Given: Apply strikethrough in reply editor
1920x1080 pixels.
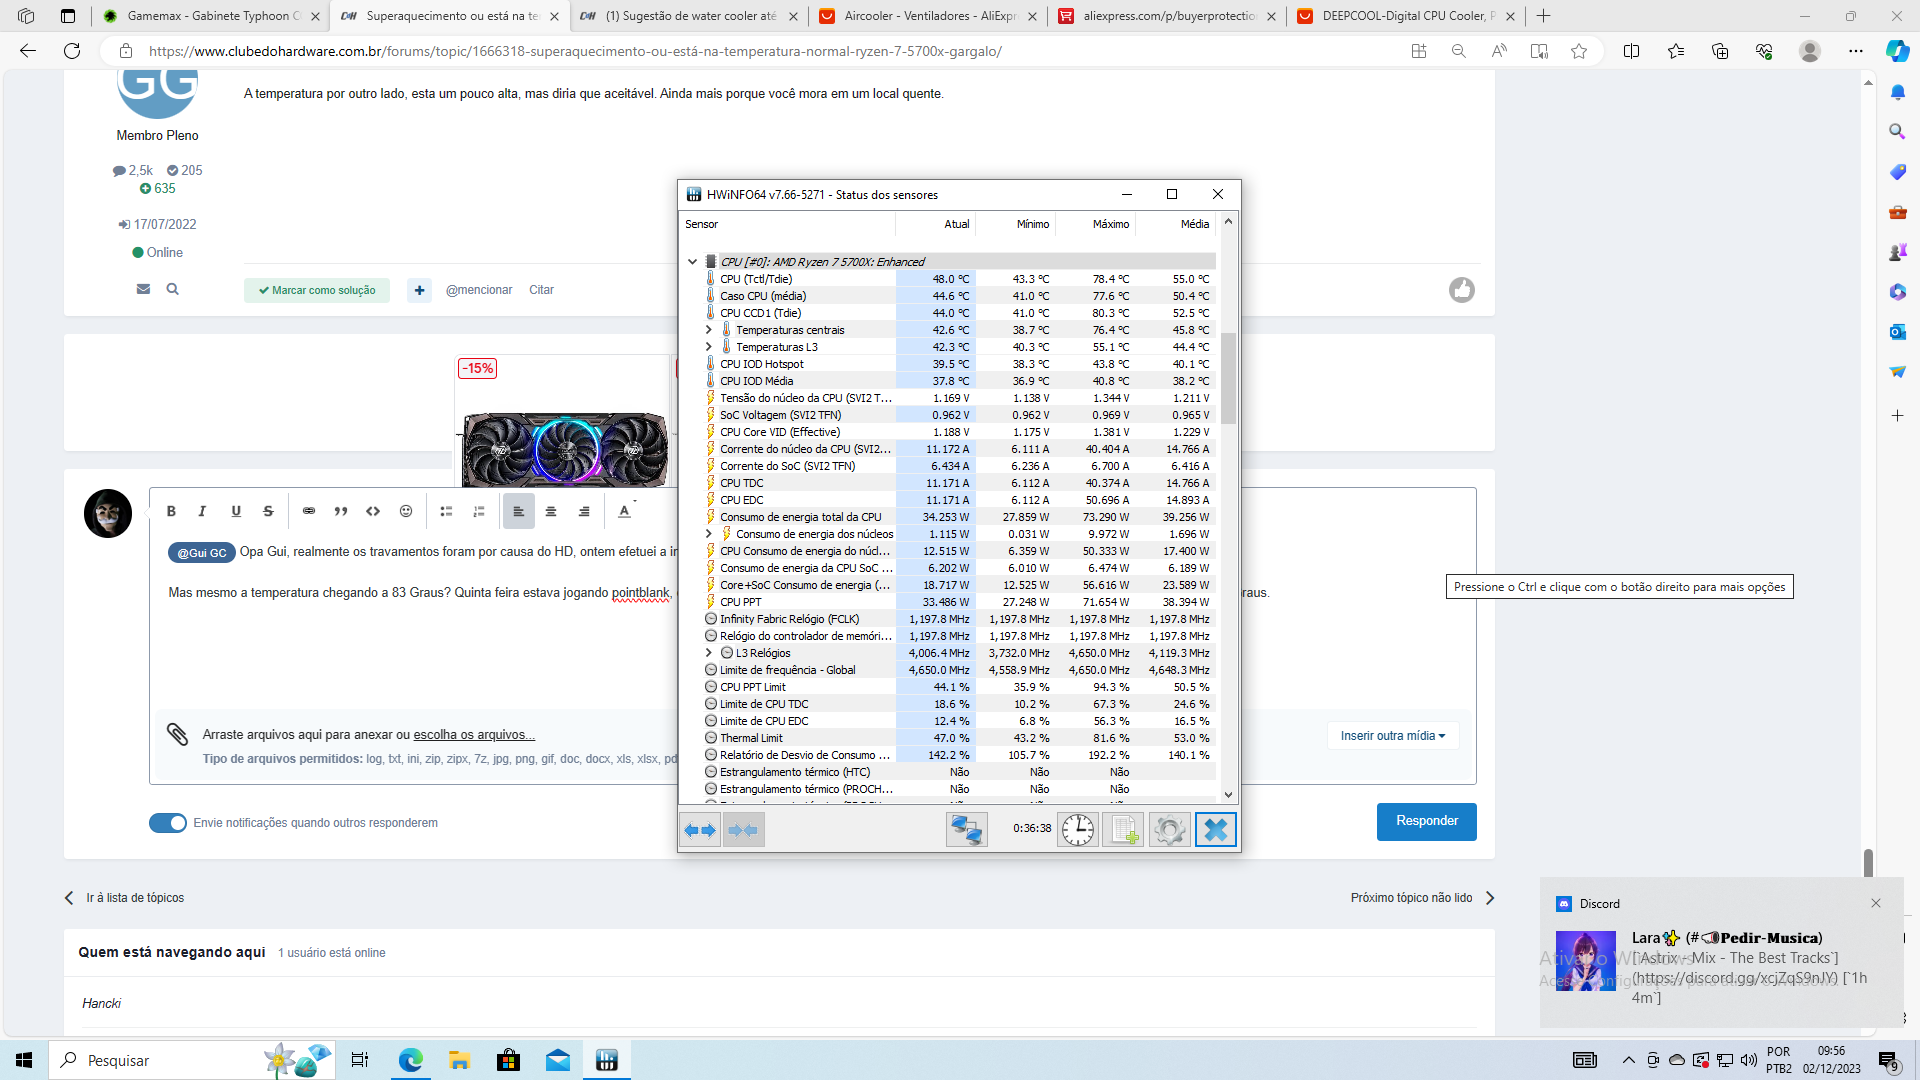Looking at the screenshot, I should [x=268, y=511].
